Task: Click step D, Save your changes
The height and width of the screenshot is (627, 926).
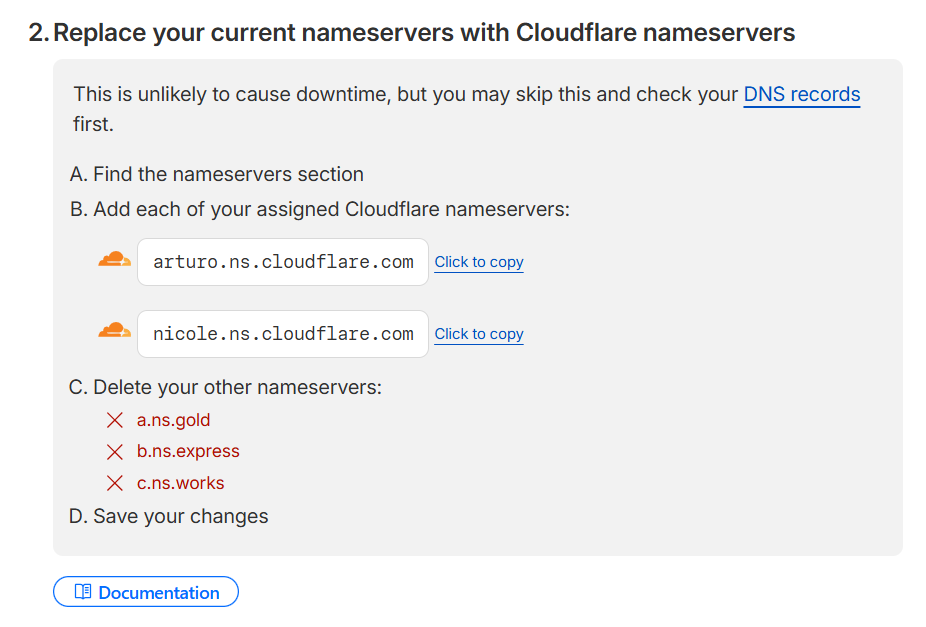Action: point(170,516)
